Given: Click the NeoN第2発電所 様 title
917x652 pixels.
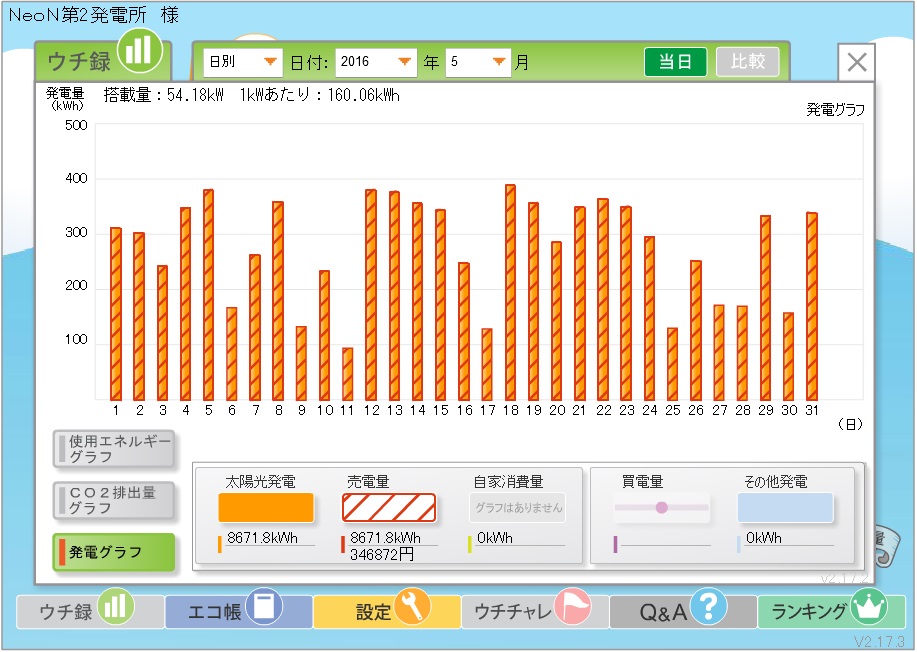Looking at the screenshot, I should pyautogui.click(x=94, y=15).
